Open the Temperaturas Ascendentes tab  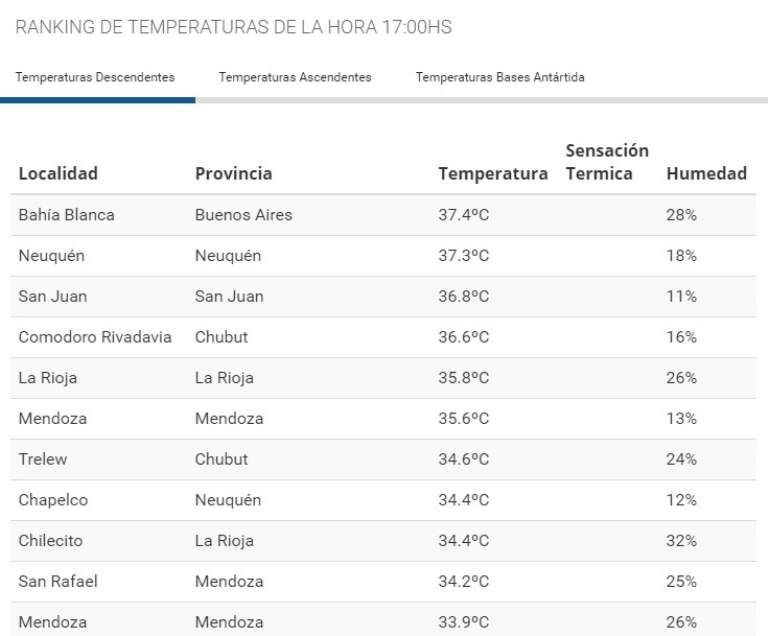click(x=295, y=77)
